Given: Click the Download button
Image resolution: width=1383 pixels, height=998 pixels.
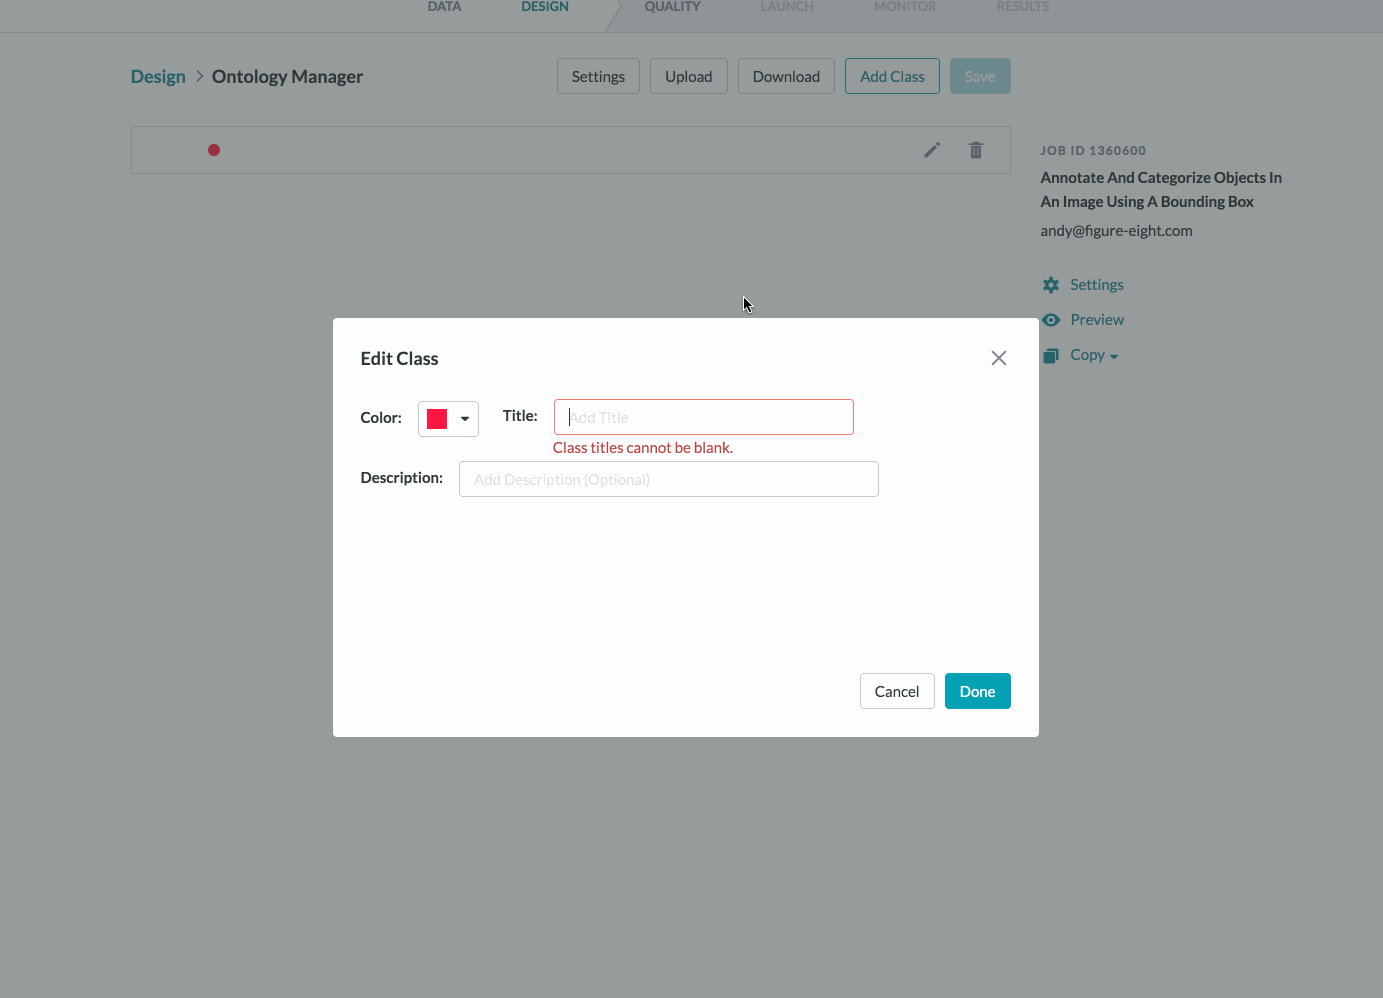Looking at the screenshot, I should coord(786,76).
